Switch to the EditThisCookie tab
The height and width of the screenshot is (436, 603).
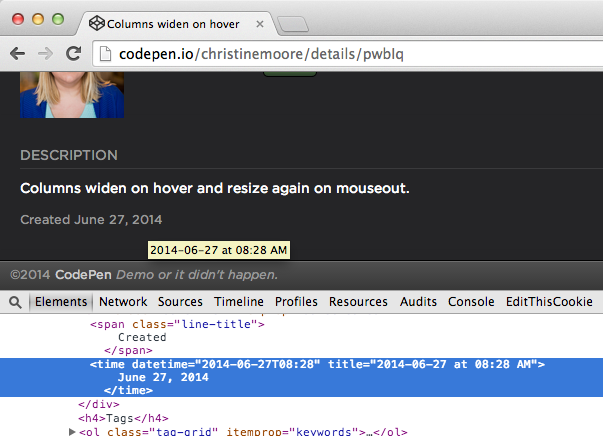pos(549,301)
